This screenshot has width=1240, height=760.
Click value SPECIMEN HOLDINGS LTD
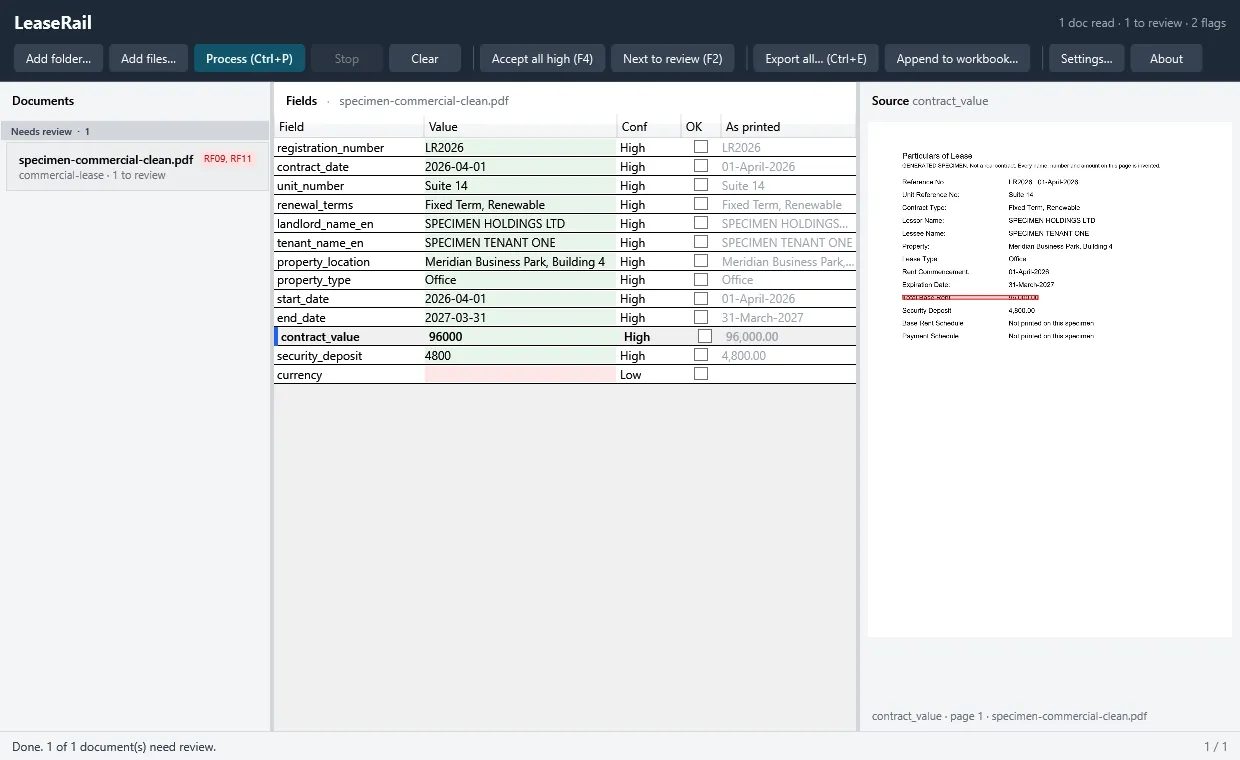point(495,223)
